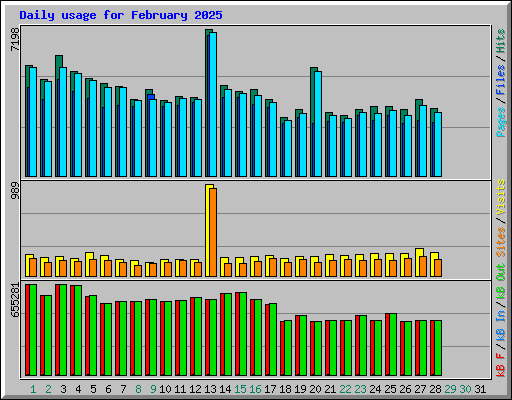Click day label 29 on the axis
The width and height of the screenshot is (512, 400).
[450, 389]
